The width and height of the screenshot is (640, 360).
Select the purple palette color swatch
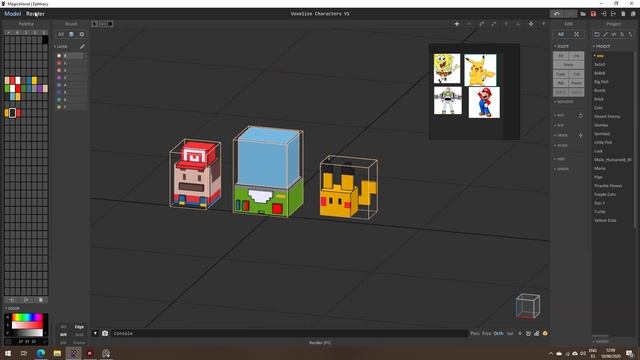40,88
